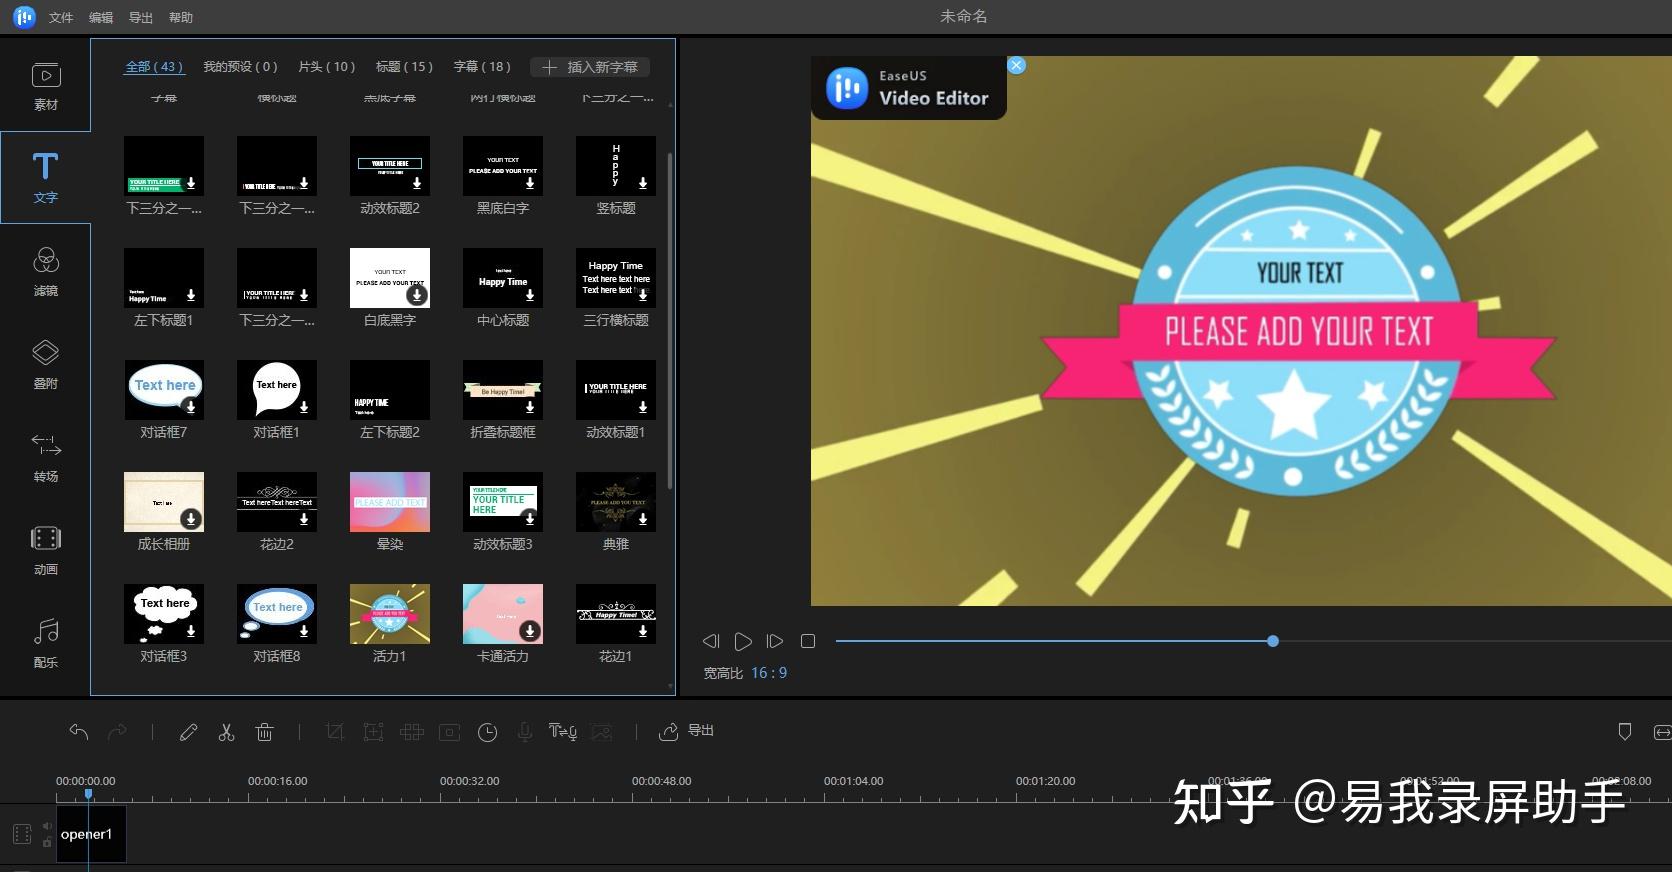The image size is (1672, 872).
Task: Click the preview progress slider handle
Action: click(x=1273, y=641)
